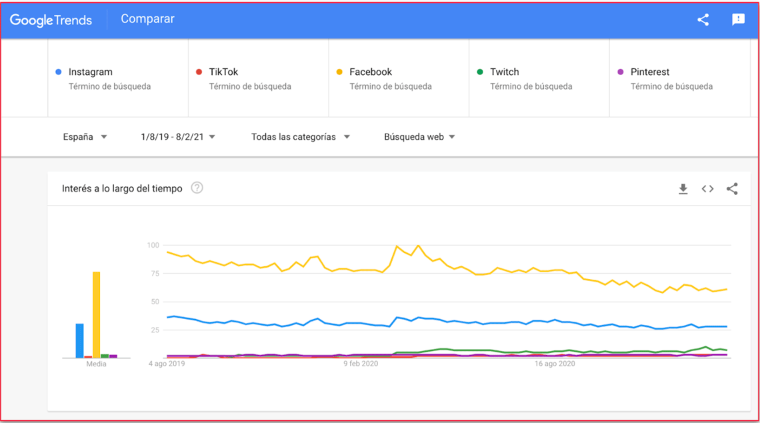Screen dimensions: 760x423
Task: Edit the TikTok search term
Action: [x=224, y=72]
